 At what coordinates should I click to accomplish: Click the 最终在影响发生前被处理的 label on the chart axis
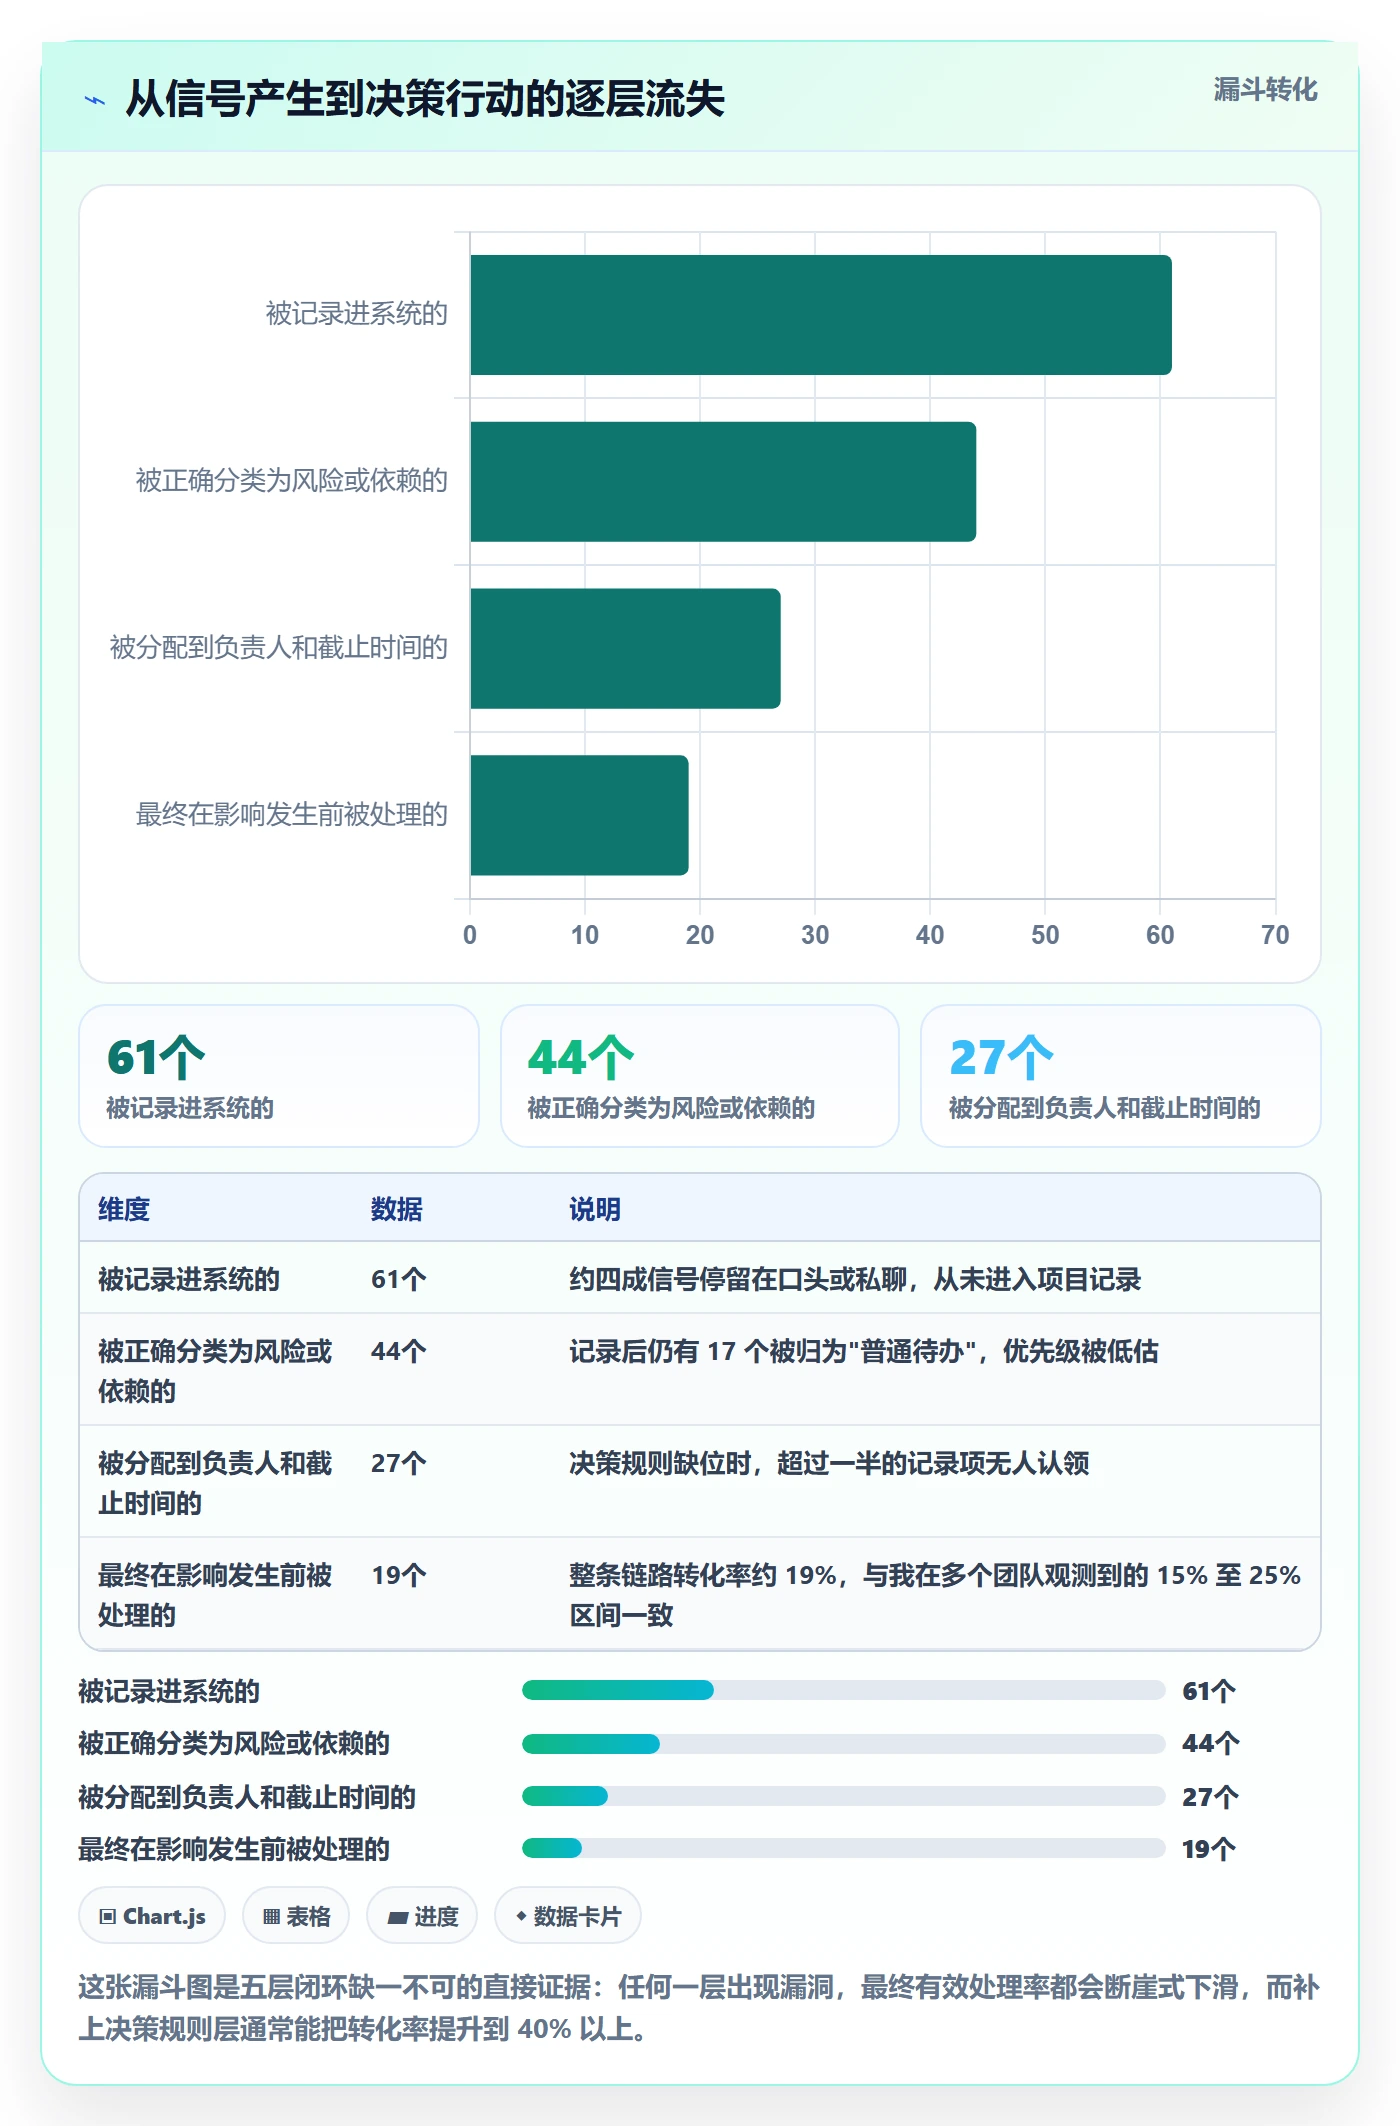click(x=292, y=815)
